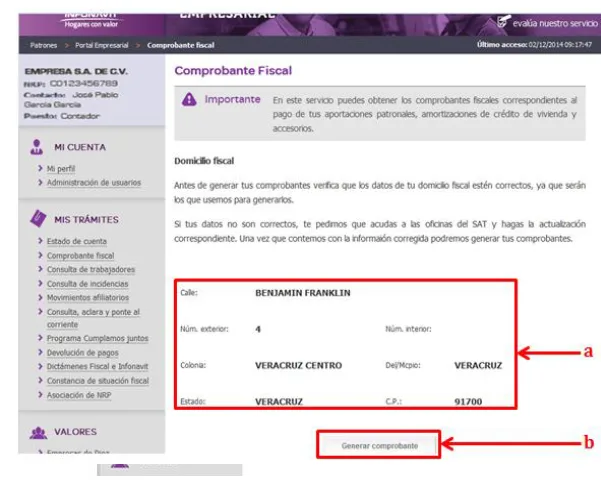Open Constancia de situación fiscal
The image size is (601, 481).
[98, 381]
